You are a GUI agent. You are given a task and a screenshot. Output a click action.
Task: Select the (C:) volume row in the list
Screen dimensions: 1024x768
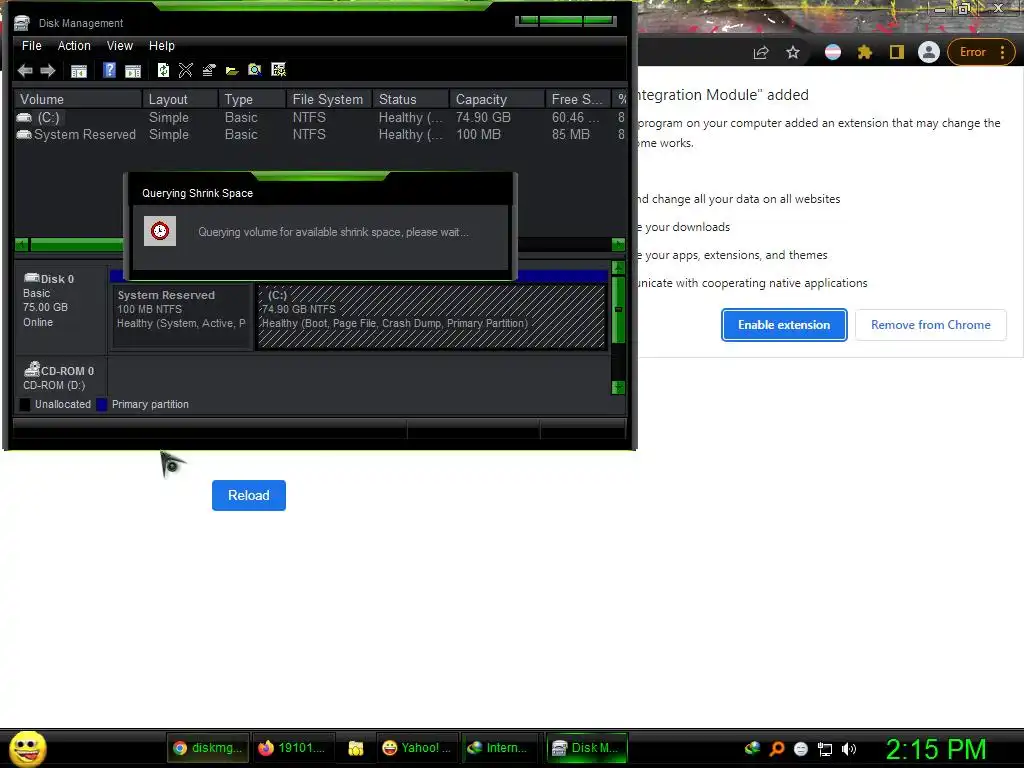[320, 118]
